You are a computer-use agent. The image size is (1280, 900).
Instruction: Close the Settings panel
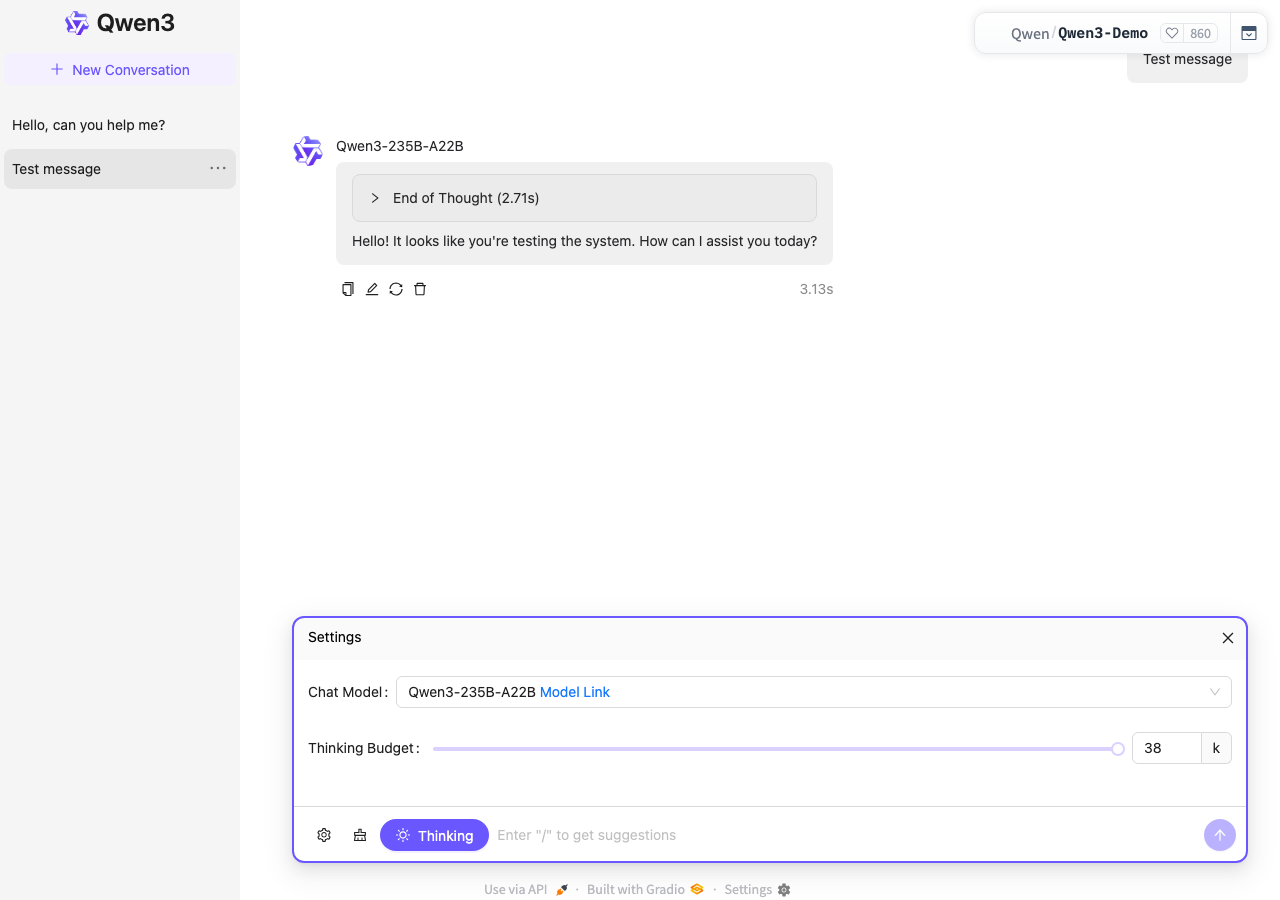point(1228,638)
